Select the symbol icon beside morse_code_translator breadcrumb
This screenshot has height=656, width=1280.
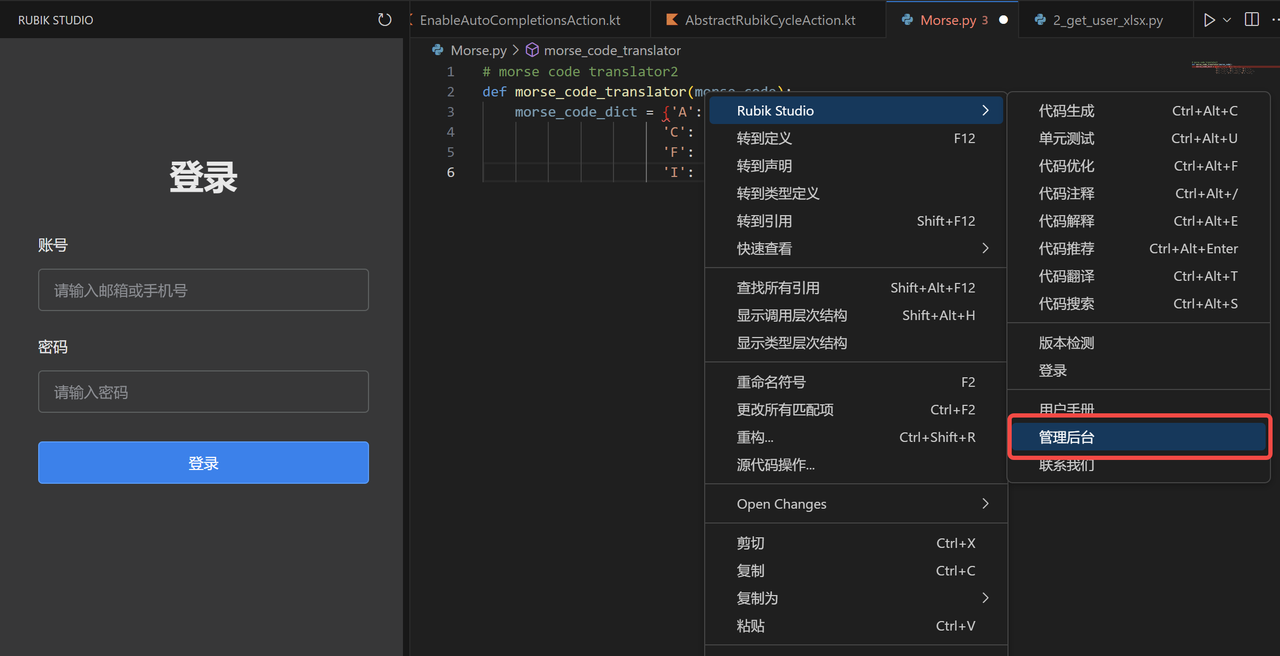[532, 50]
